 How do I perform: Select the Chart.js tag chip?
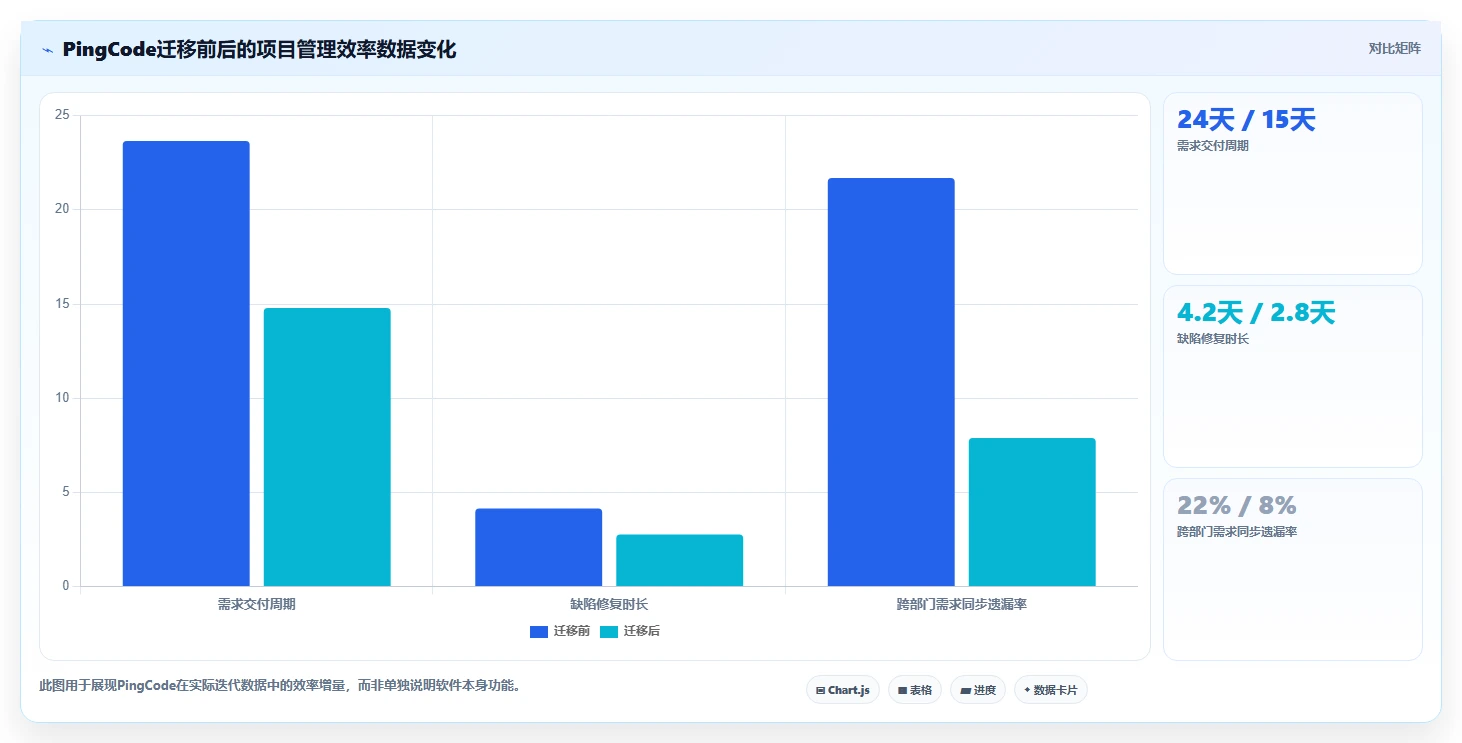pyautogui.click(x=842, y=690)
